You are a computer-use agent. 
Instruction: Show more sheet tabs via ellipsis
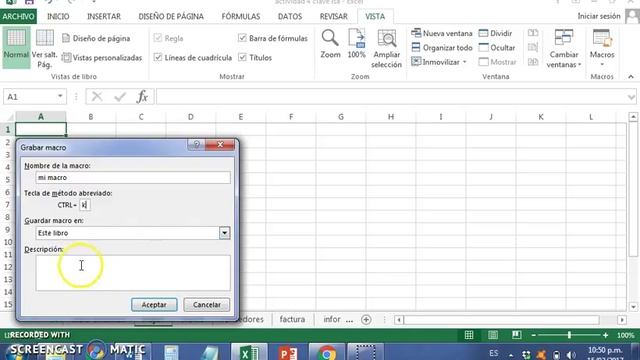click(x=349, y=320)
